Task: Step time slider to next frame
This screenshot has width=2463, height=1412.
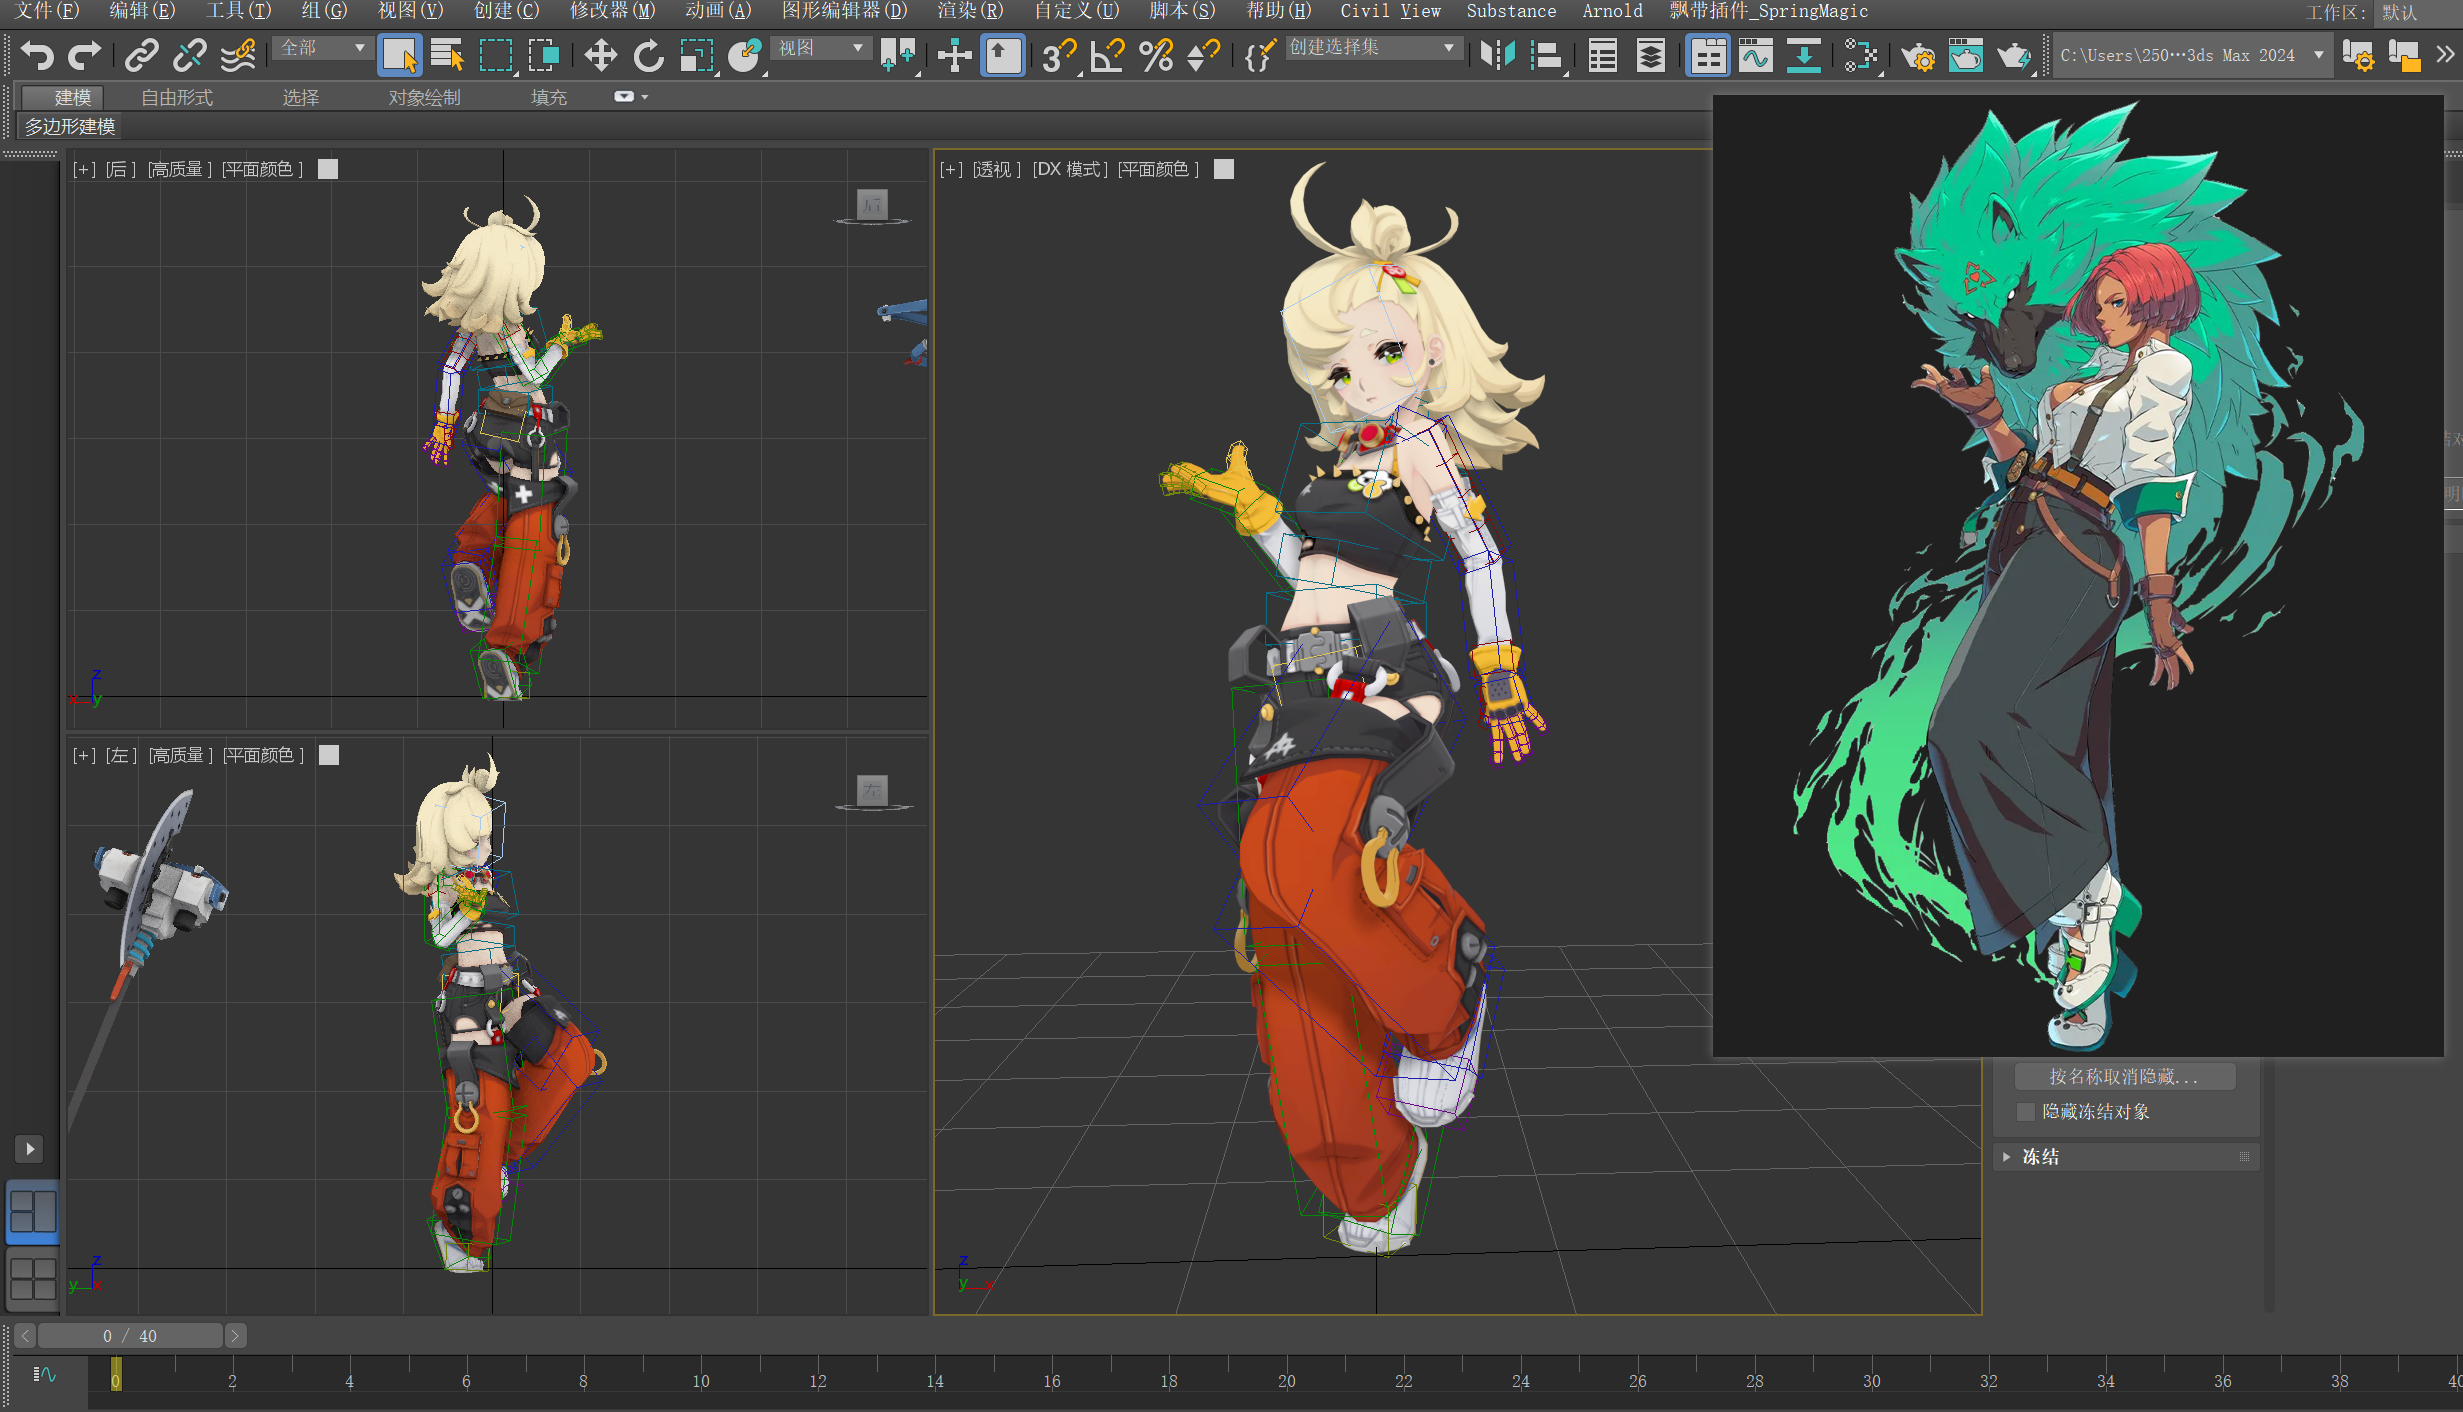Action: 235,1336
